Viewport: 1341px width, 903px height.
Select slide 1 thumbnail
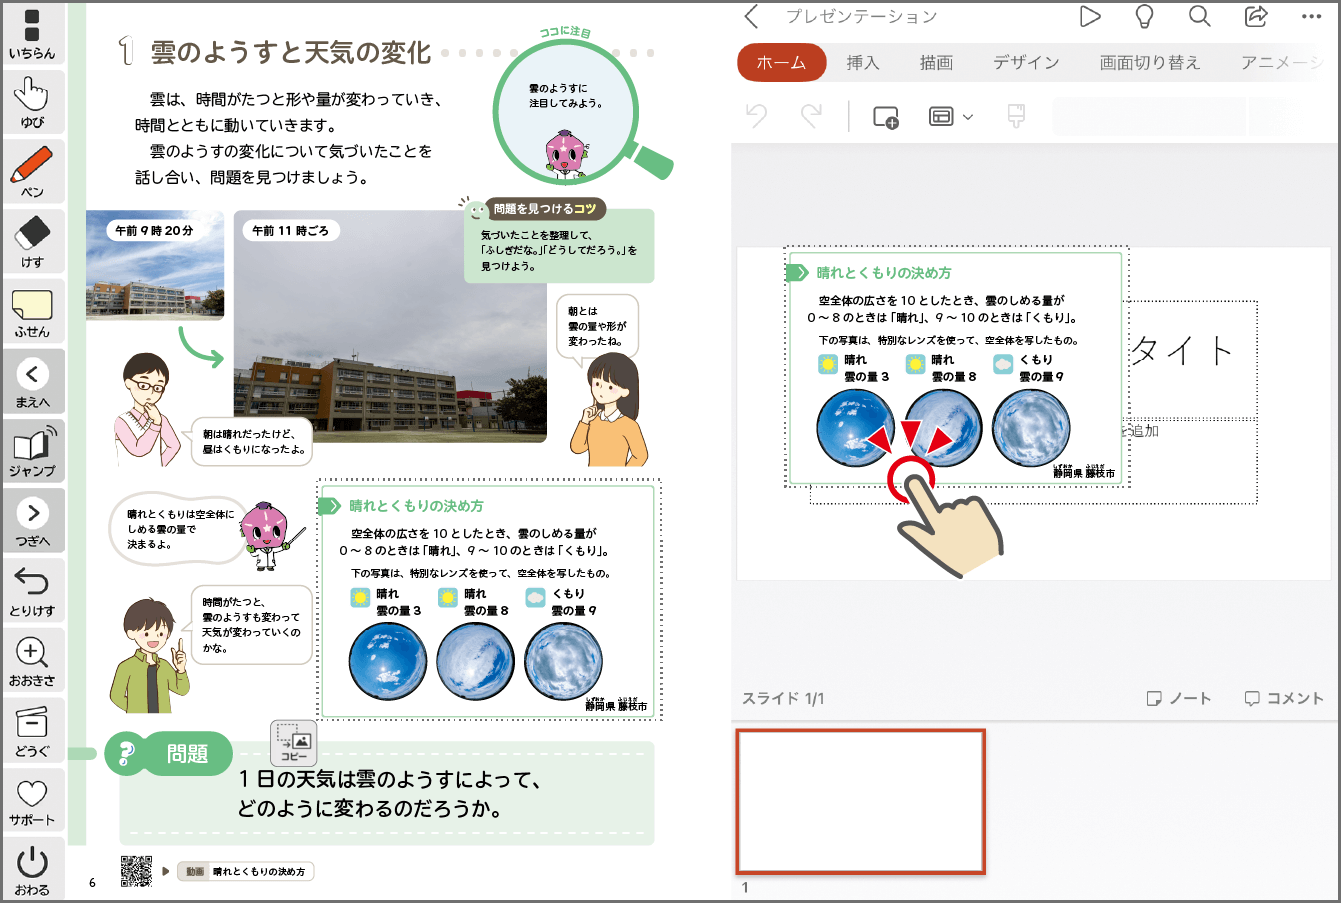point(861,802)
